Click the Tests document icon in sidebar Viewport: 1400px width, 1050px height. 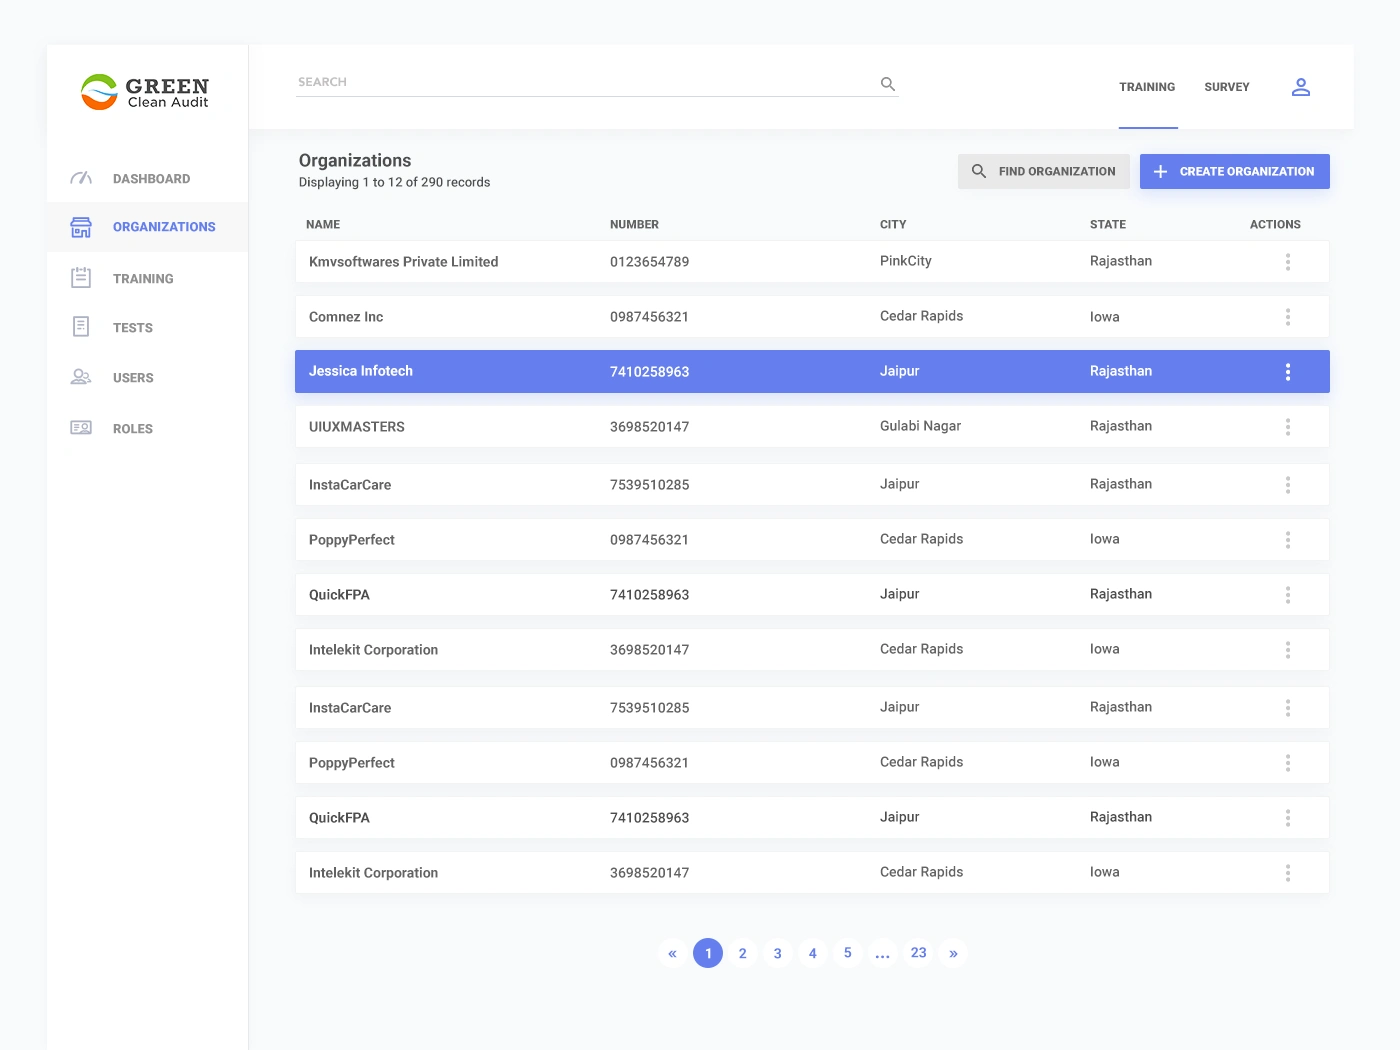click(81, 327)
